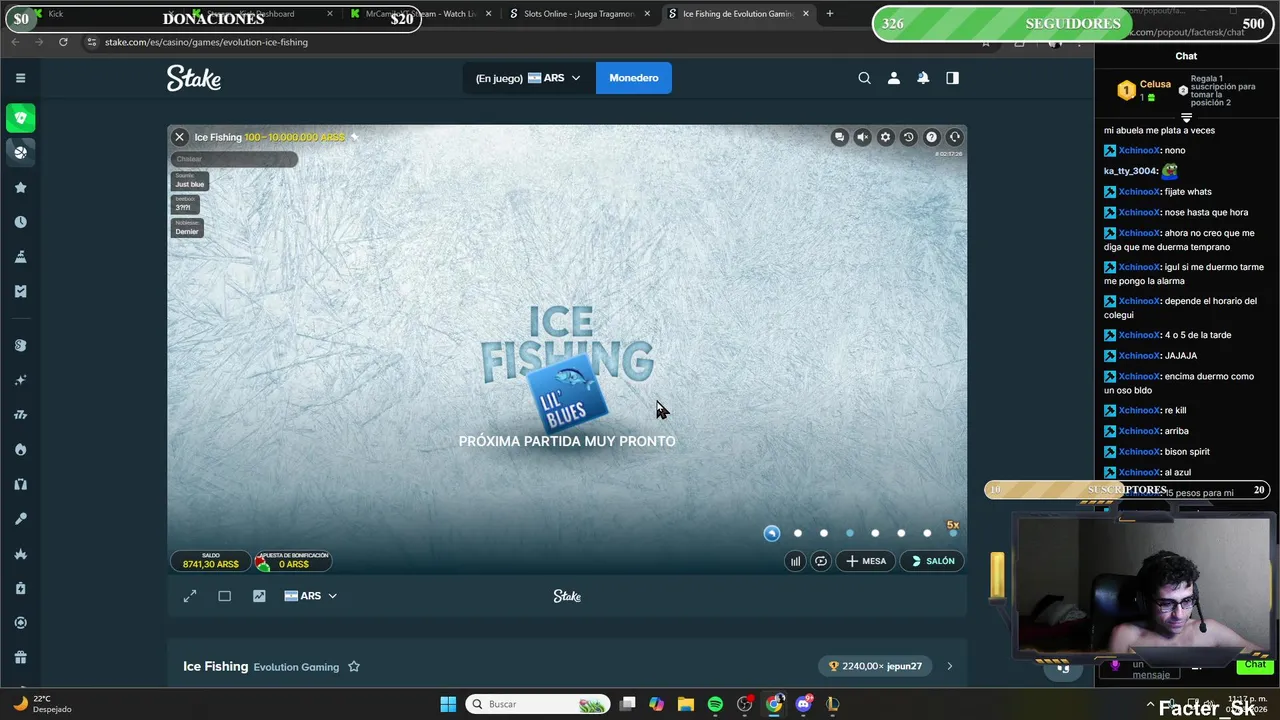Image resolution: width=1280 pixels, height=720 pixels.
Task: Click the Chatear chat input in game
Action: point(235,159)
